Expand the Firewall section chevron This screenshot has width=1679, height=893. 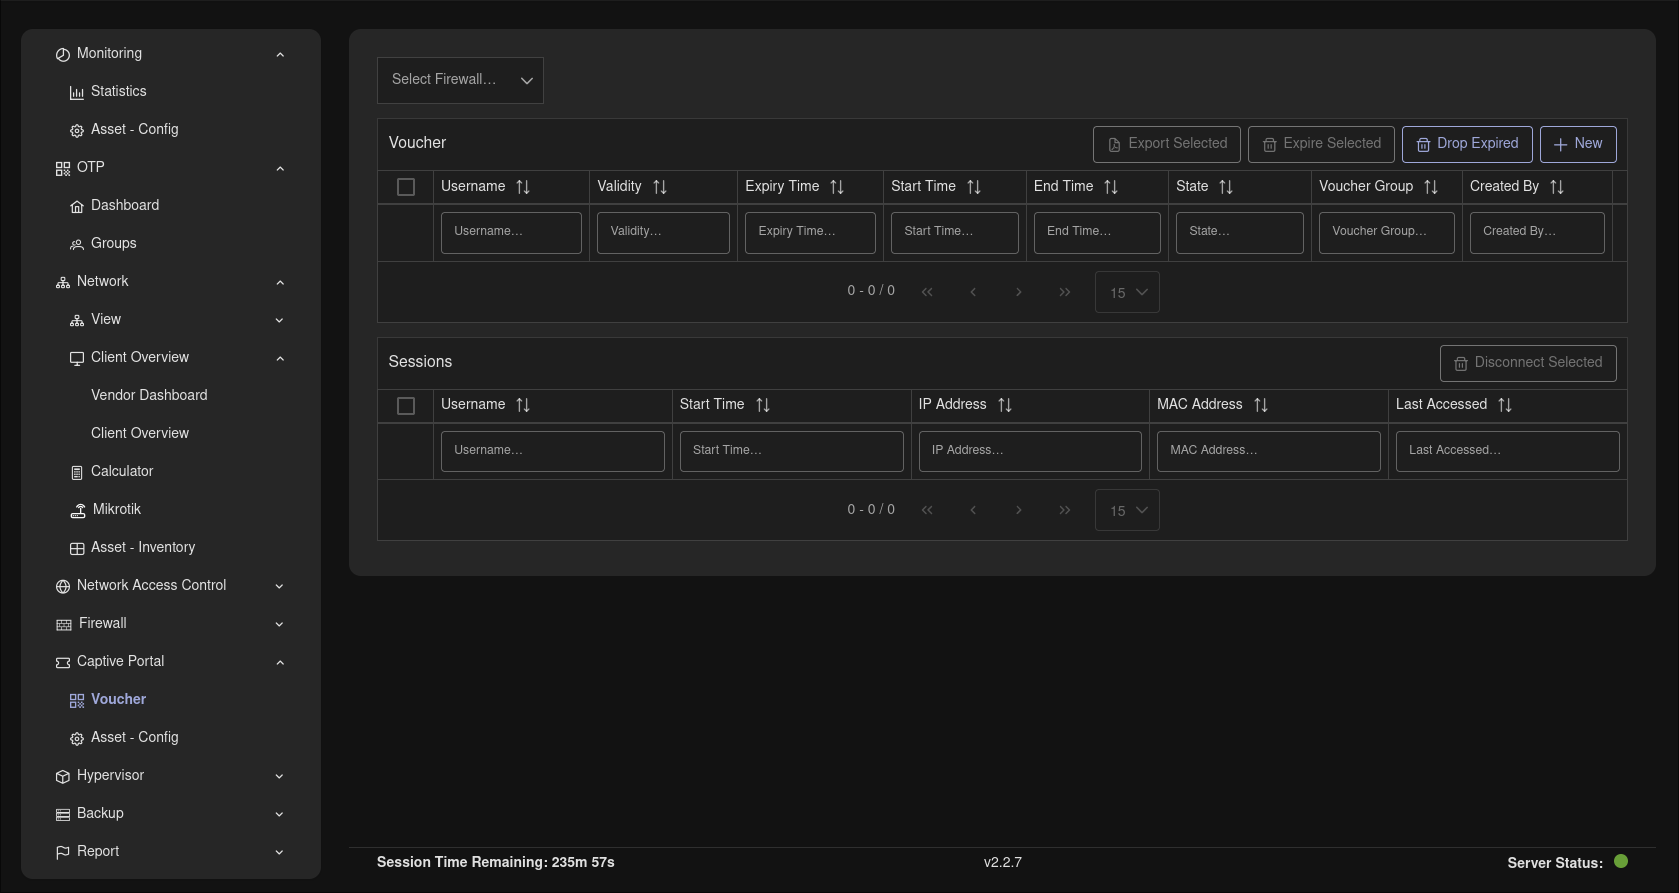tap(280, 625)
